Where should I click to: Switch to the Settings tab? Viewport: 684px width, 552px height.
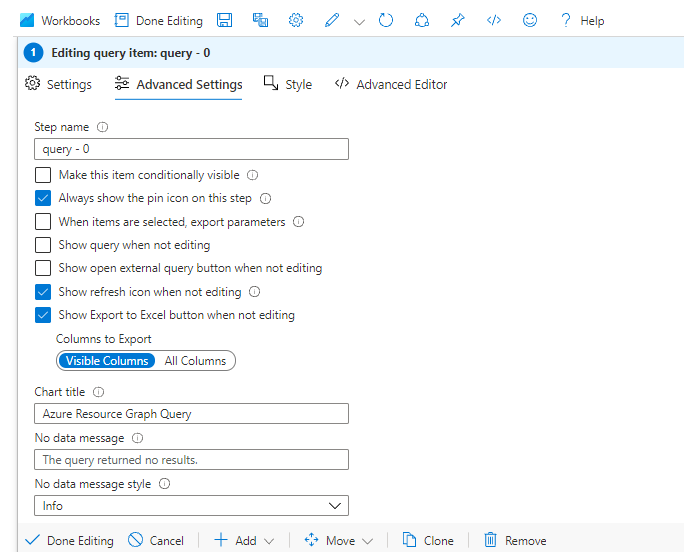click(58, 85)
